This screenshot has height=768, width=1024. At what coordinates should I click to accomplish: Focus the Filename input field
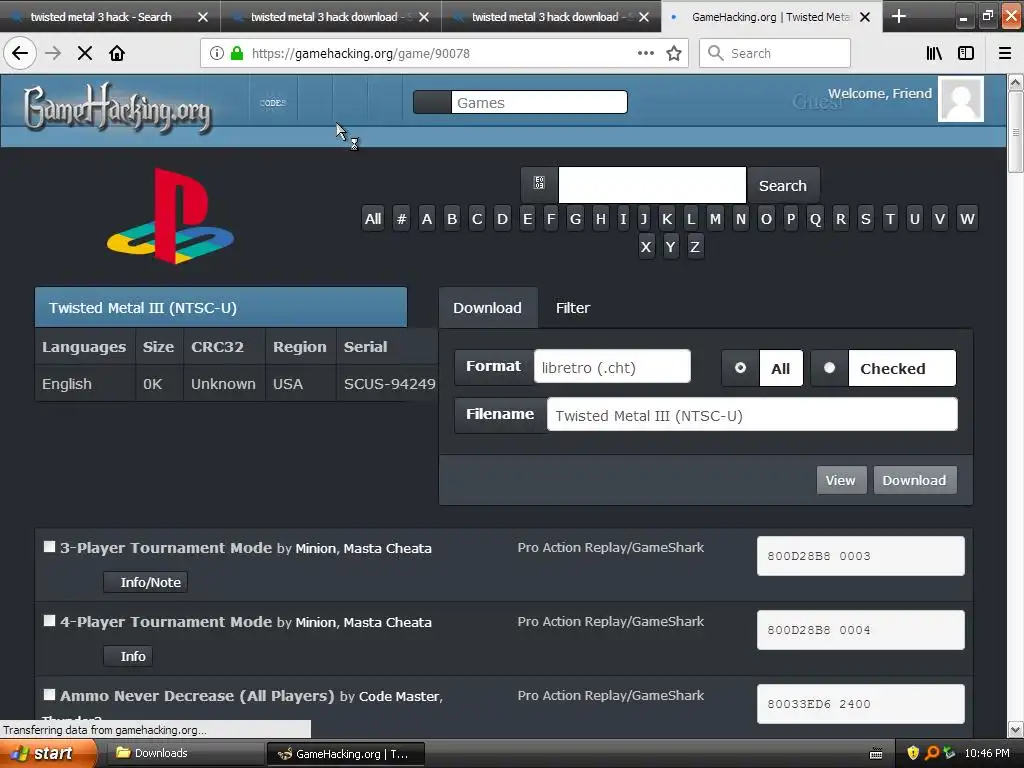click(x=752, y=414)
